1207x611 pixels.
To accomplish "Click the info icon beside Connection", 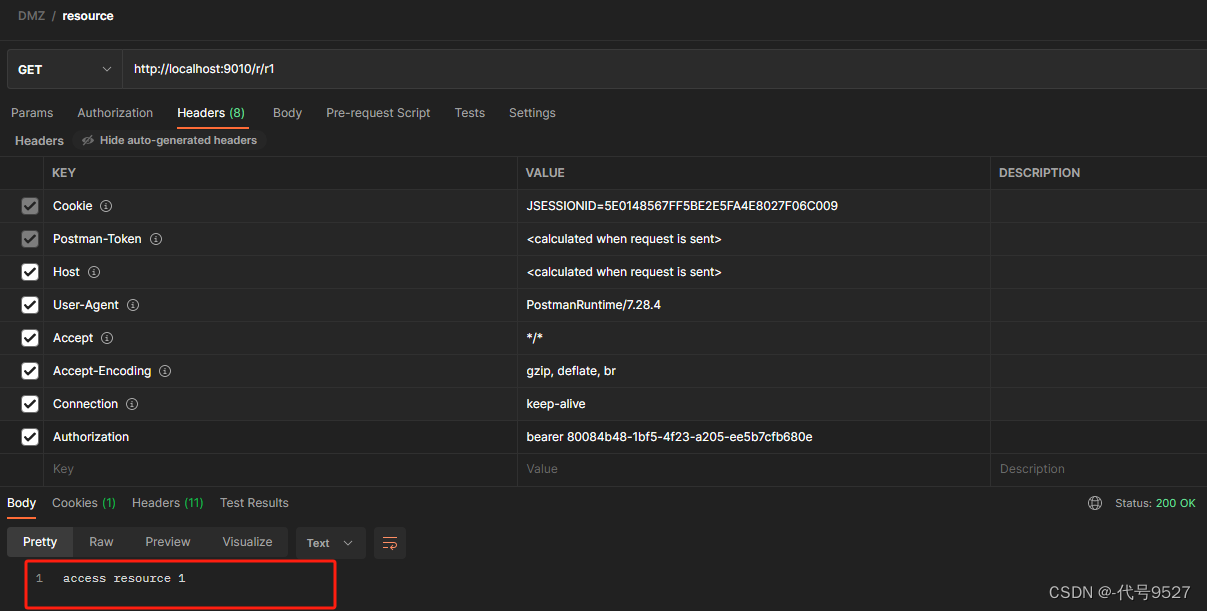I will tap(132, 404).
